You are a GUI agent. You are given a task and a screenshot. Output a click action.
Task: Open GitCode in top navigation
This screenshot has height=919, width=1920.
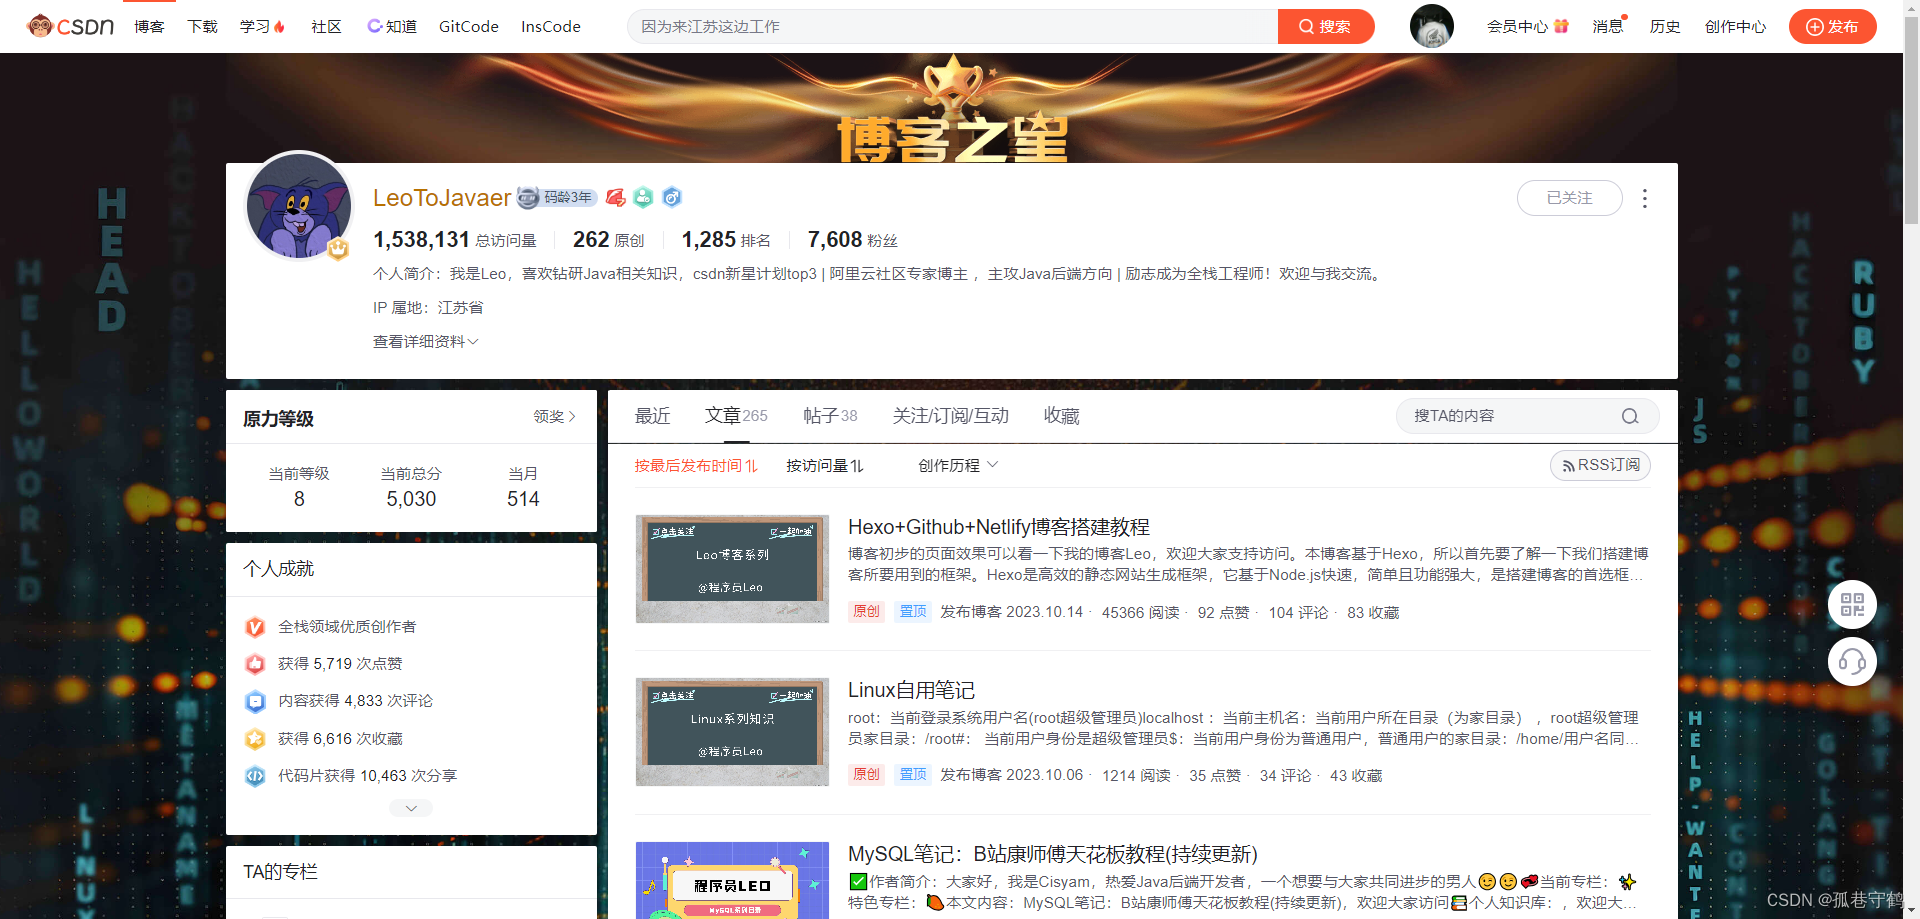coord(468,26)
